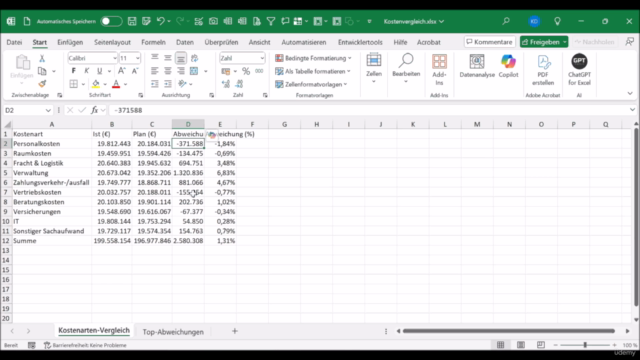Open Add-Ins button
The width and height of the screenshot is (640, 360).
tap(439, 70)
